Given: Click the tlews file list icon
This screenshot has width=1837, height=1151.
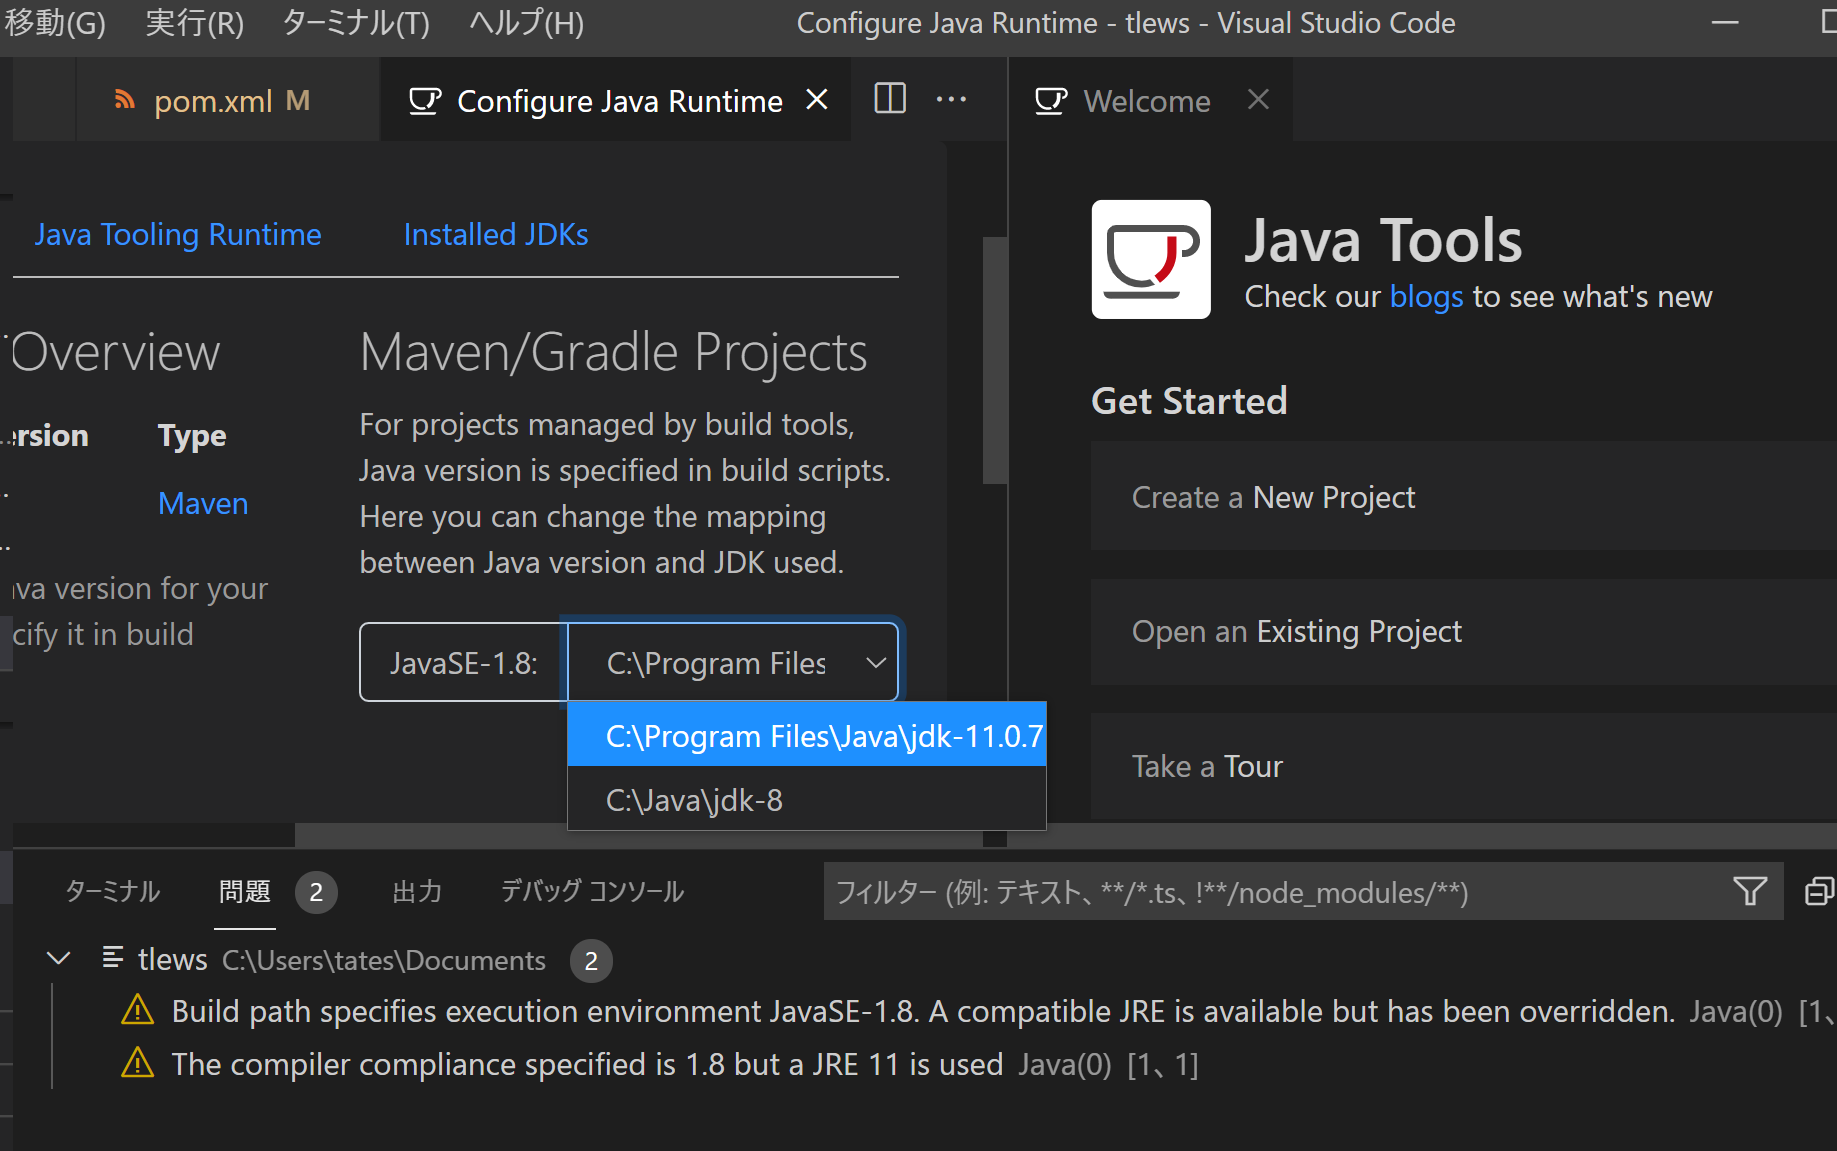Looking at the screenshot, I should [113, 958].
